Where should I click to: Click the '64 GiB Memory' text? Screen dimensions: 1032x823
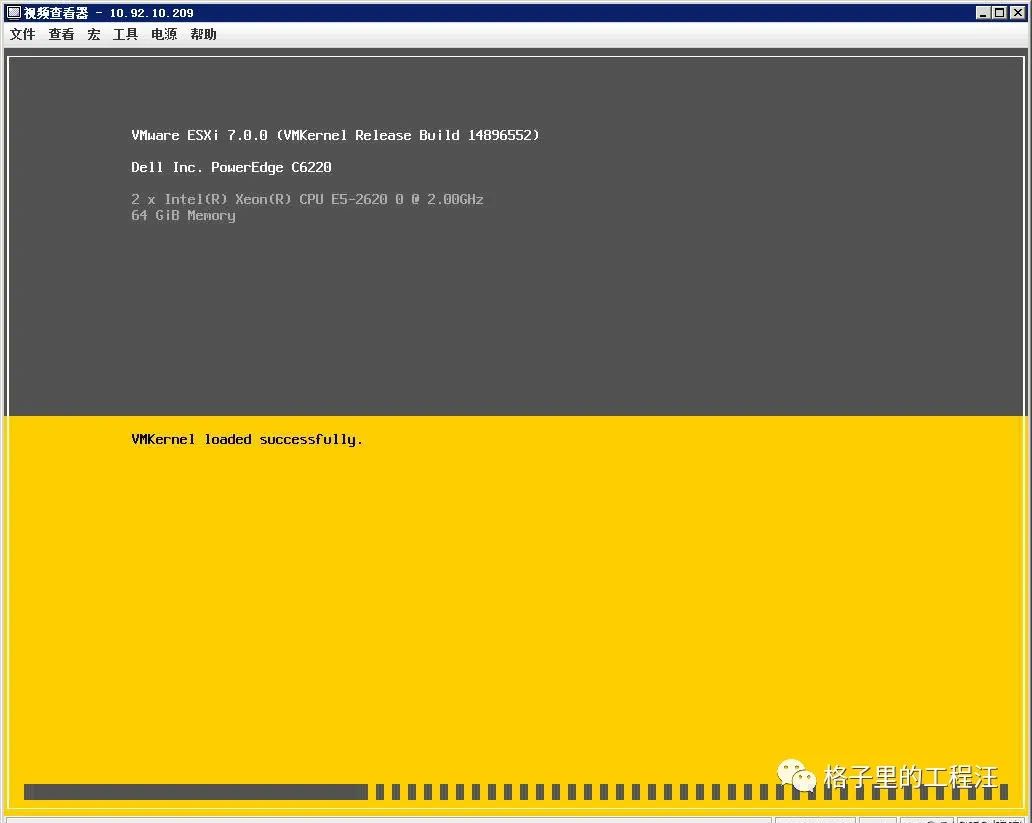click(183, 215)
